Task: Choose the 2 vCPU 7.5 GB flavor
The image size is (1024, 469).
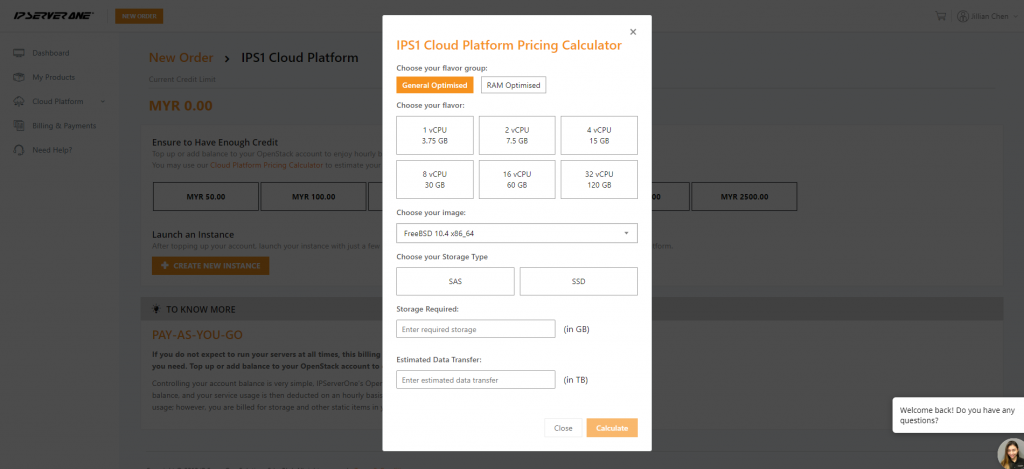Action: coord(517,135)
